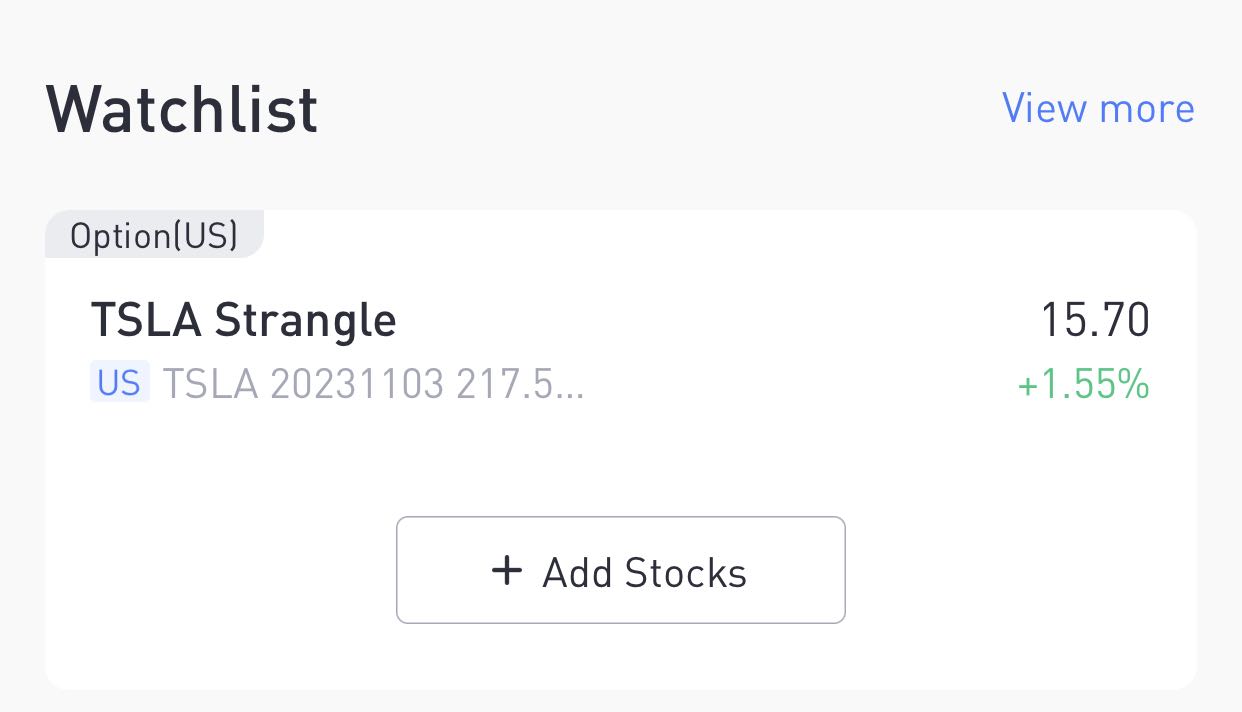Tap the TSLA ticker in the bold title
Image resolution: width=1242 pixels, height=712 pixels.
click(x=147, y=320)
